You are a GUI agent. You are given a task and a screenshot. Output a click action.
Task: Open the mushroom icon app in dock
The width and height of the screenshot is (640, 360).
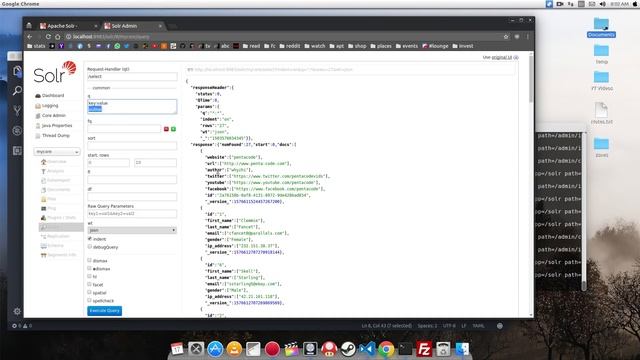tap(329, 349)
